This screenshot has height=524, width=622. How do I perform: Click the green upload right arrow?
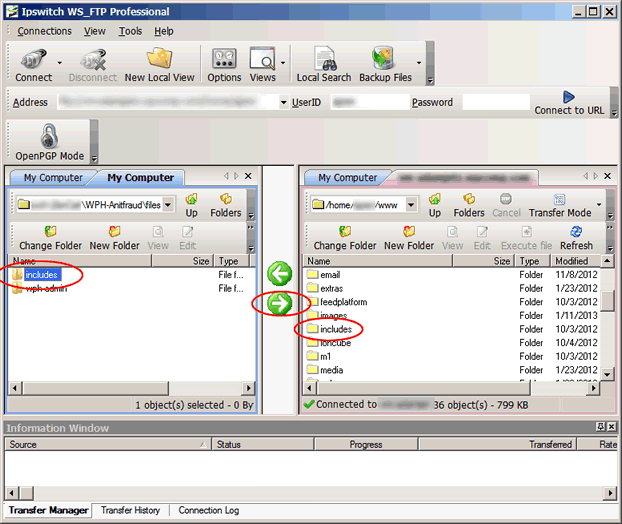tap(280, 303)
